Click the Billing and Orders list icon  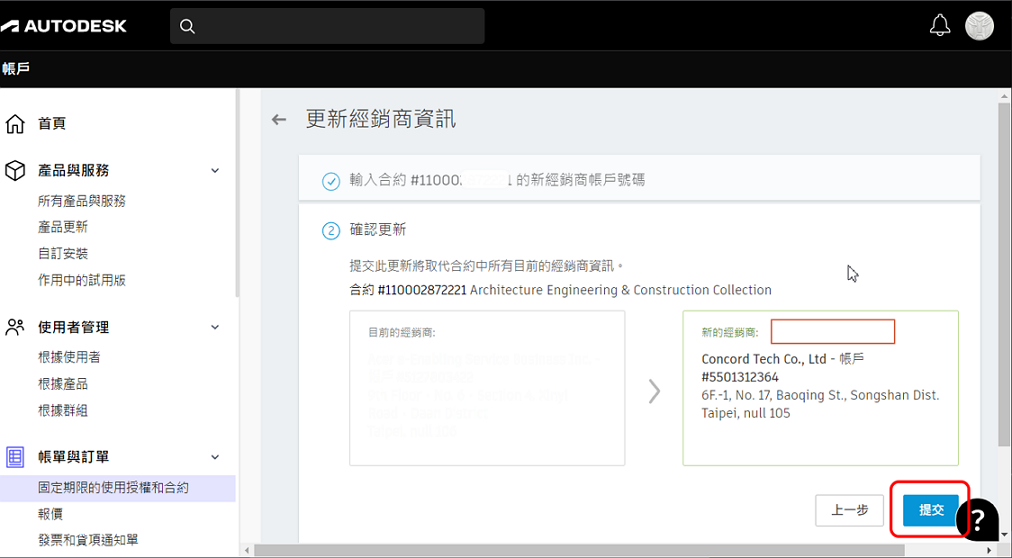[x=15, y=457]
